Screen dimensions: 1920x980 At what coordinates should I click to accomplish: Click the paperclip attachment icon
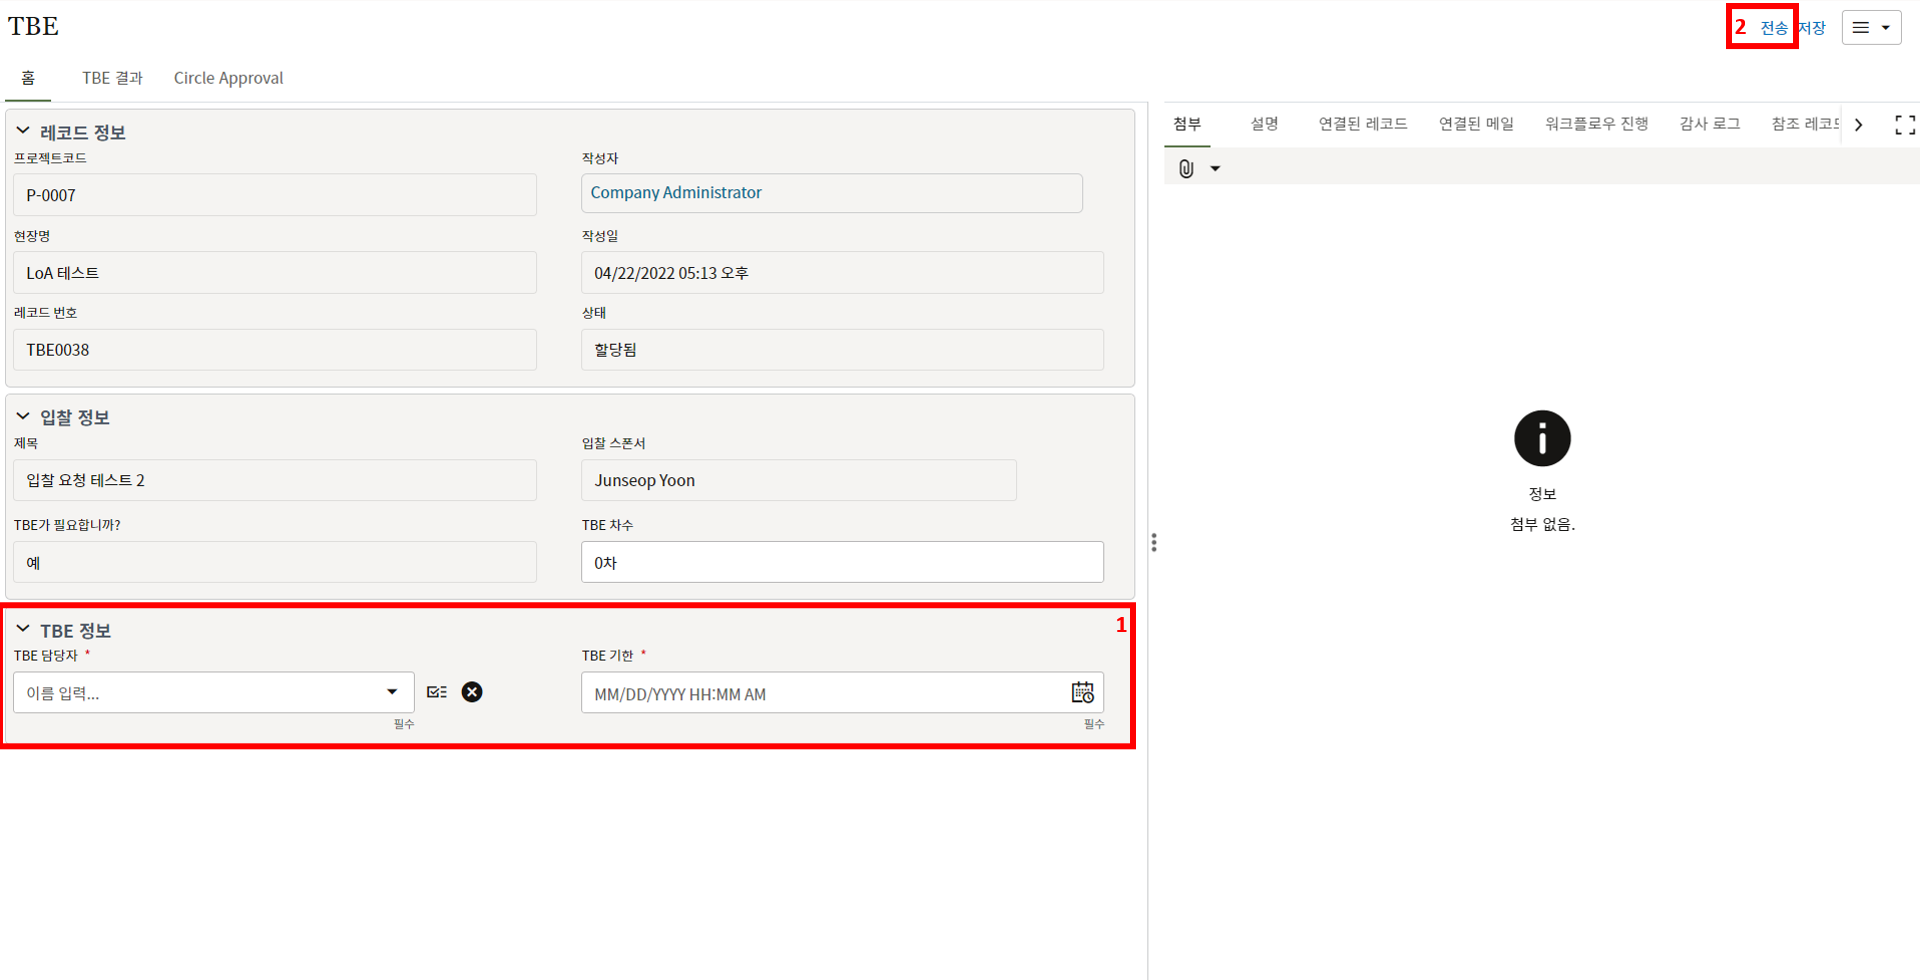click(x=1186, y=169)
